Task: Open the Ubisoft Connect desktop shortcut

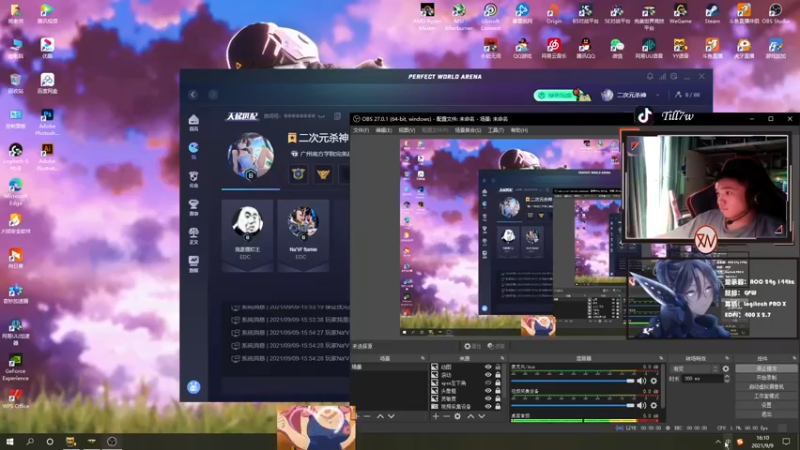Action: pos(490,17)
